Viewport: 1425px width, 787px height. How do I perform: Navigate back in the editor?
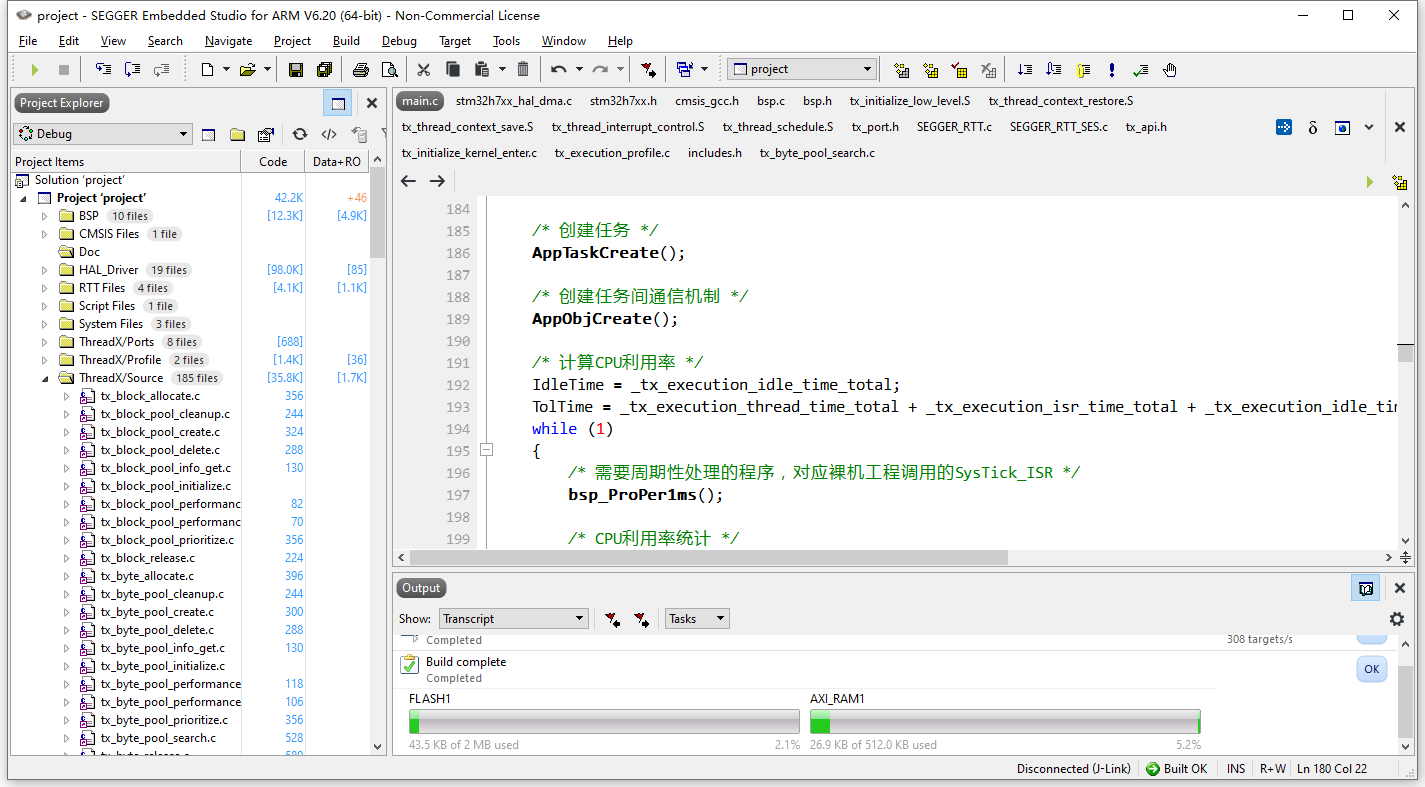pyautogui.click(x=408, y=181)
